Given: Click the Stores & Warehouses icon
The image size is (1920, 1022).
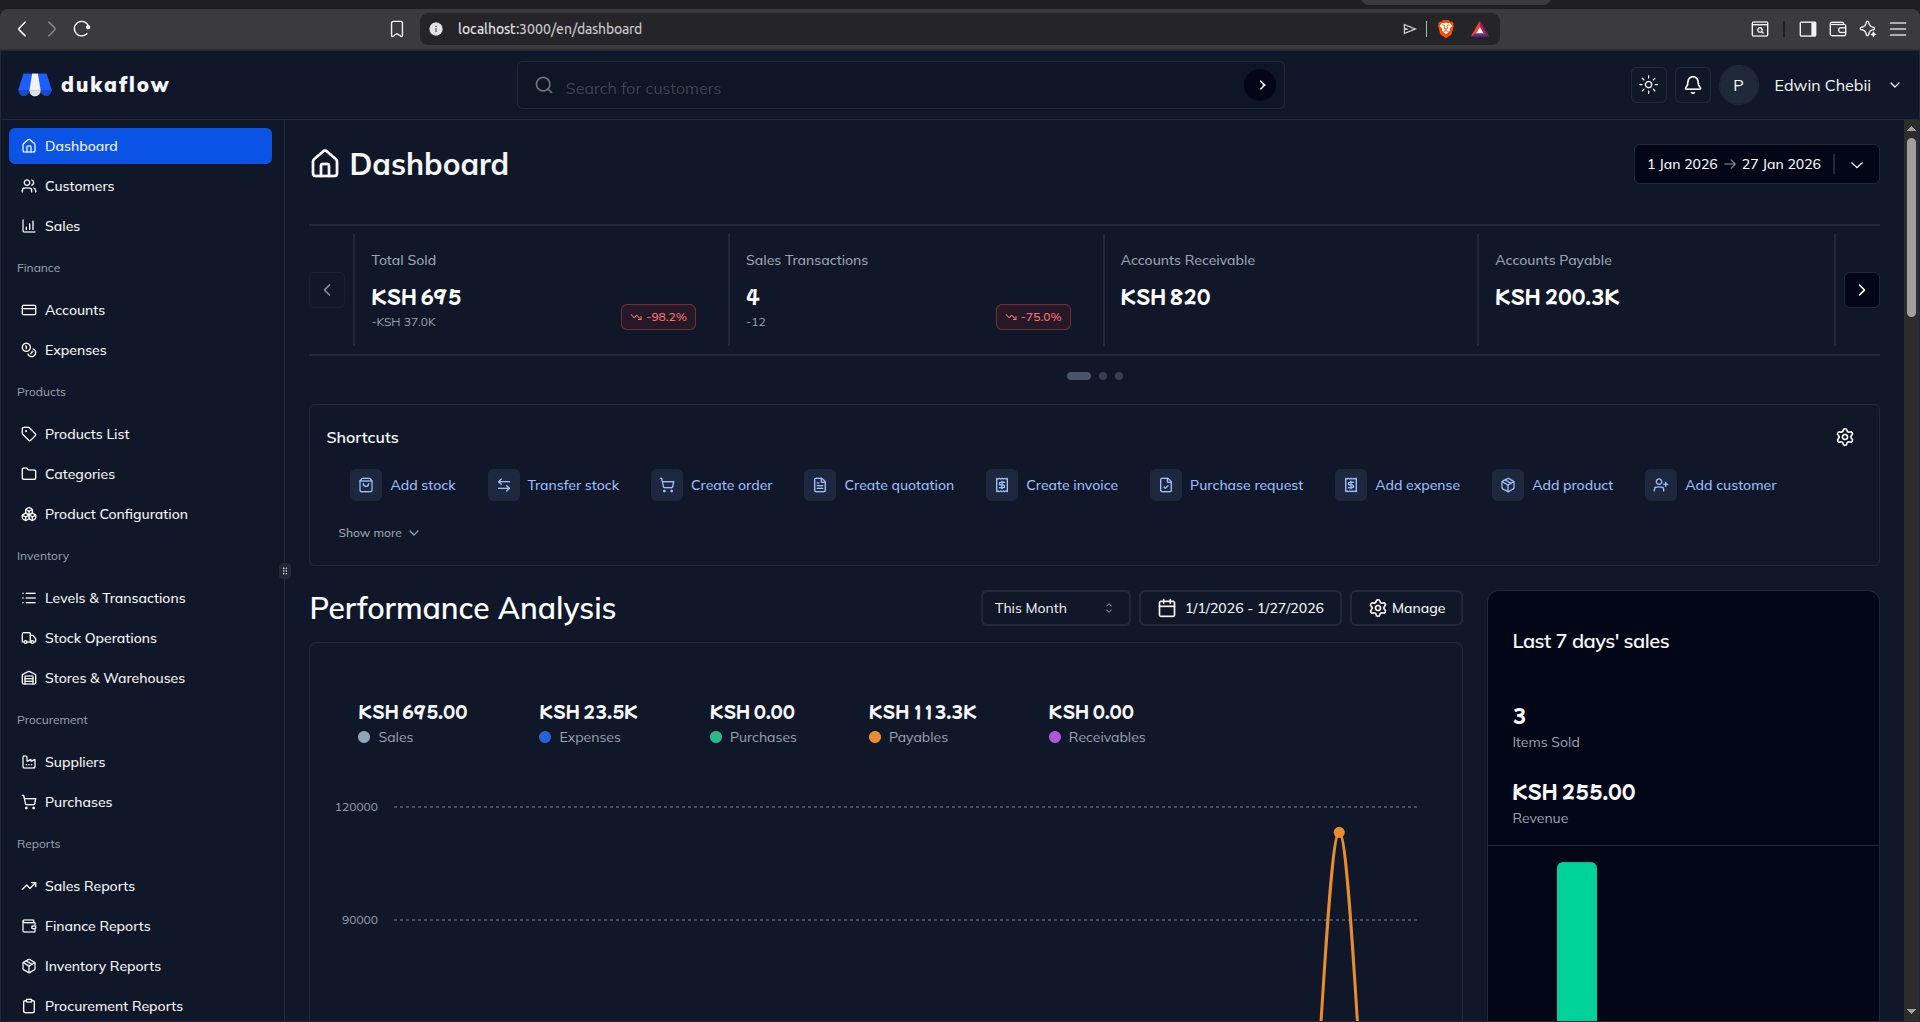Looking at the screenshot, I should point(29,678).
